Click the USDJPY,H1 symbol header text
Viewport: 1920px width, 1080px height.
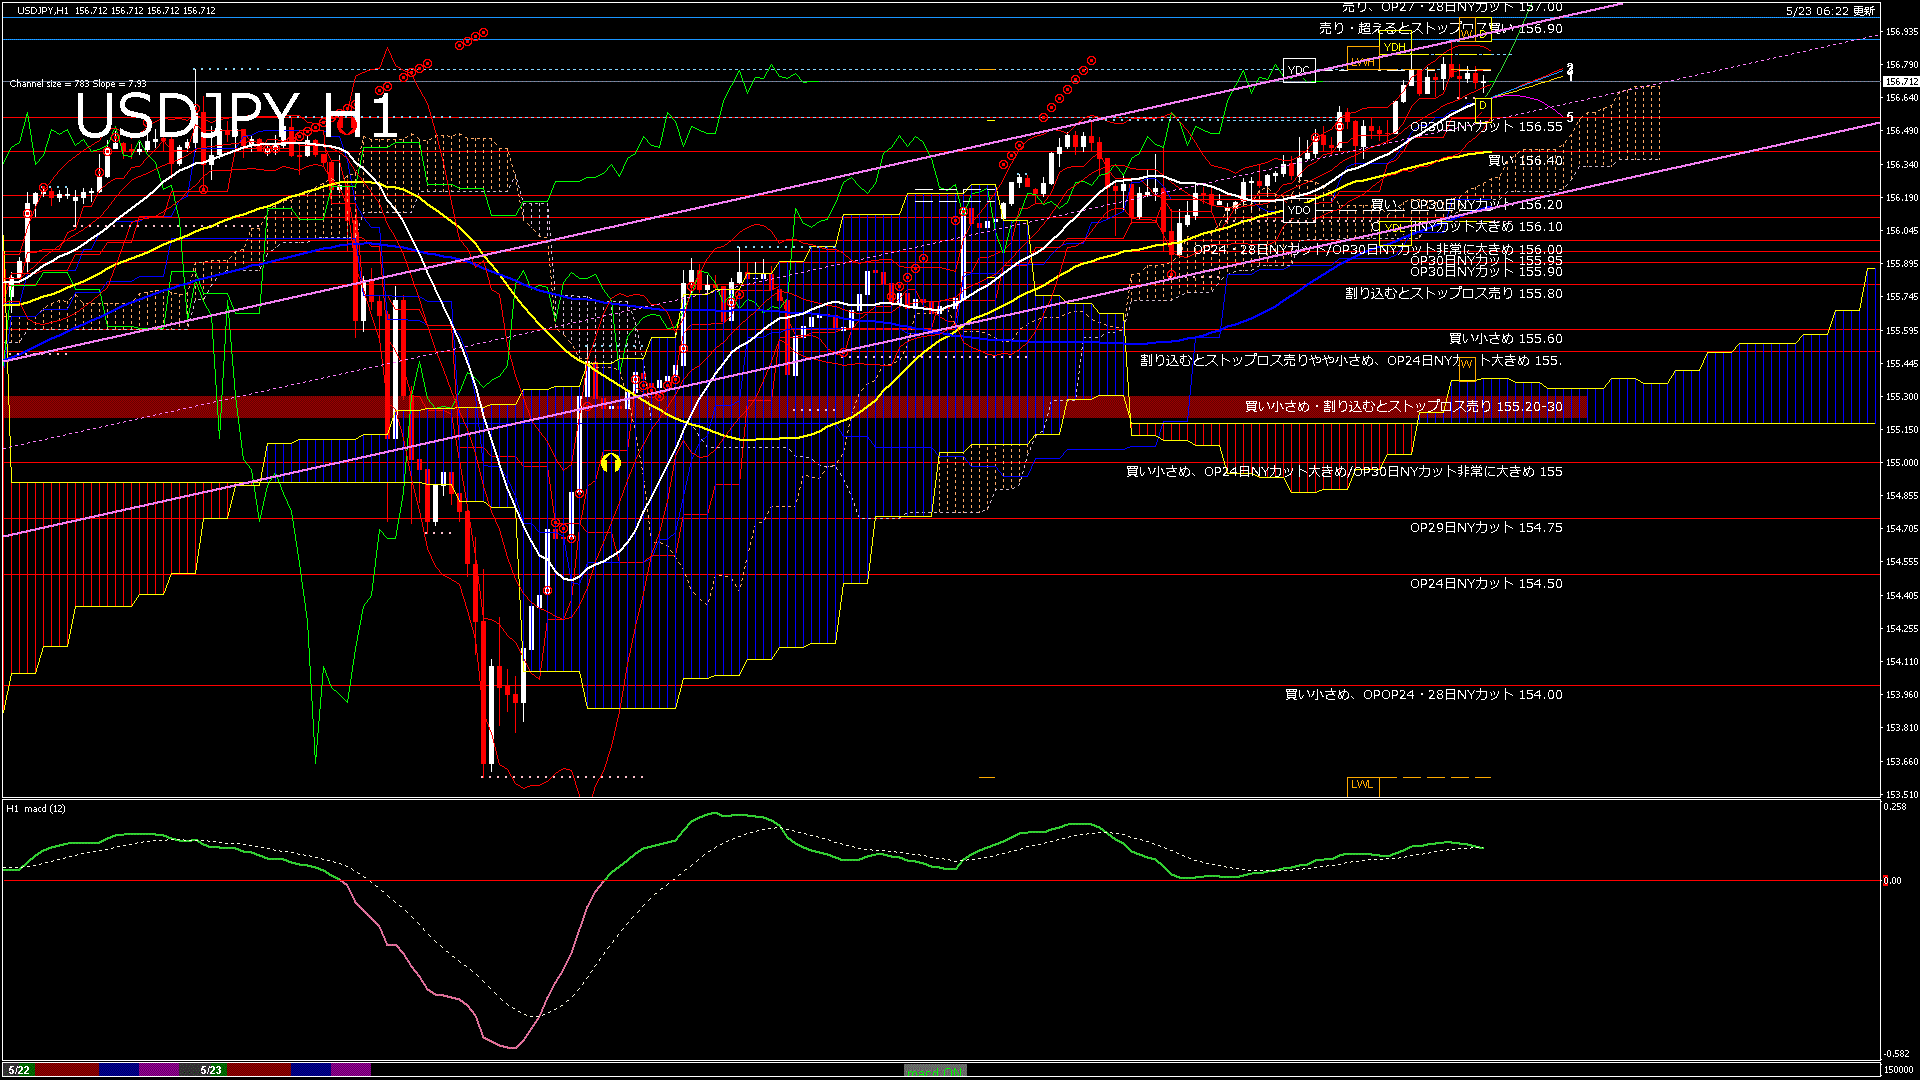(x=43, y=10)
